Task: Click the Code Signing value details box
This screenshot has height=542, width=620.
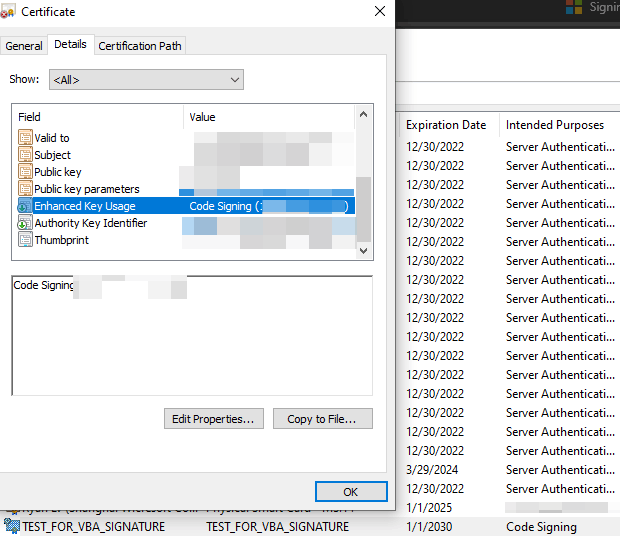Action: [192, 336]
